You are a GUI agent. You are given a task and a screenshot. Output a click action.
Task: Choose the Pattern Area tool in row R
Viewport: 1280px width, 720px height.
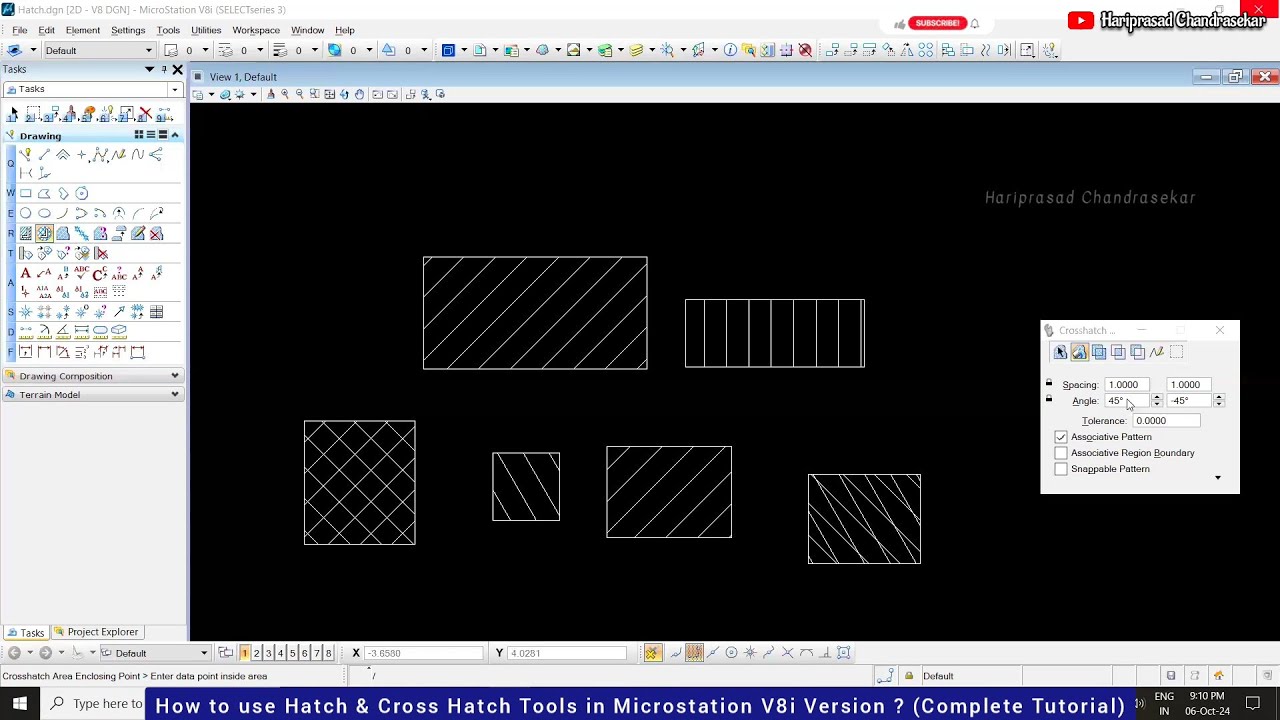click(x=63, y=233)
